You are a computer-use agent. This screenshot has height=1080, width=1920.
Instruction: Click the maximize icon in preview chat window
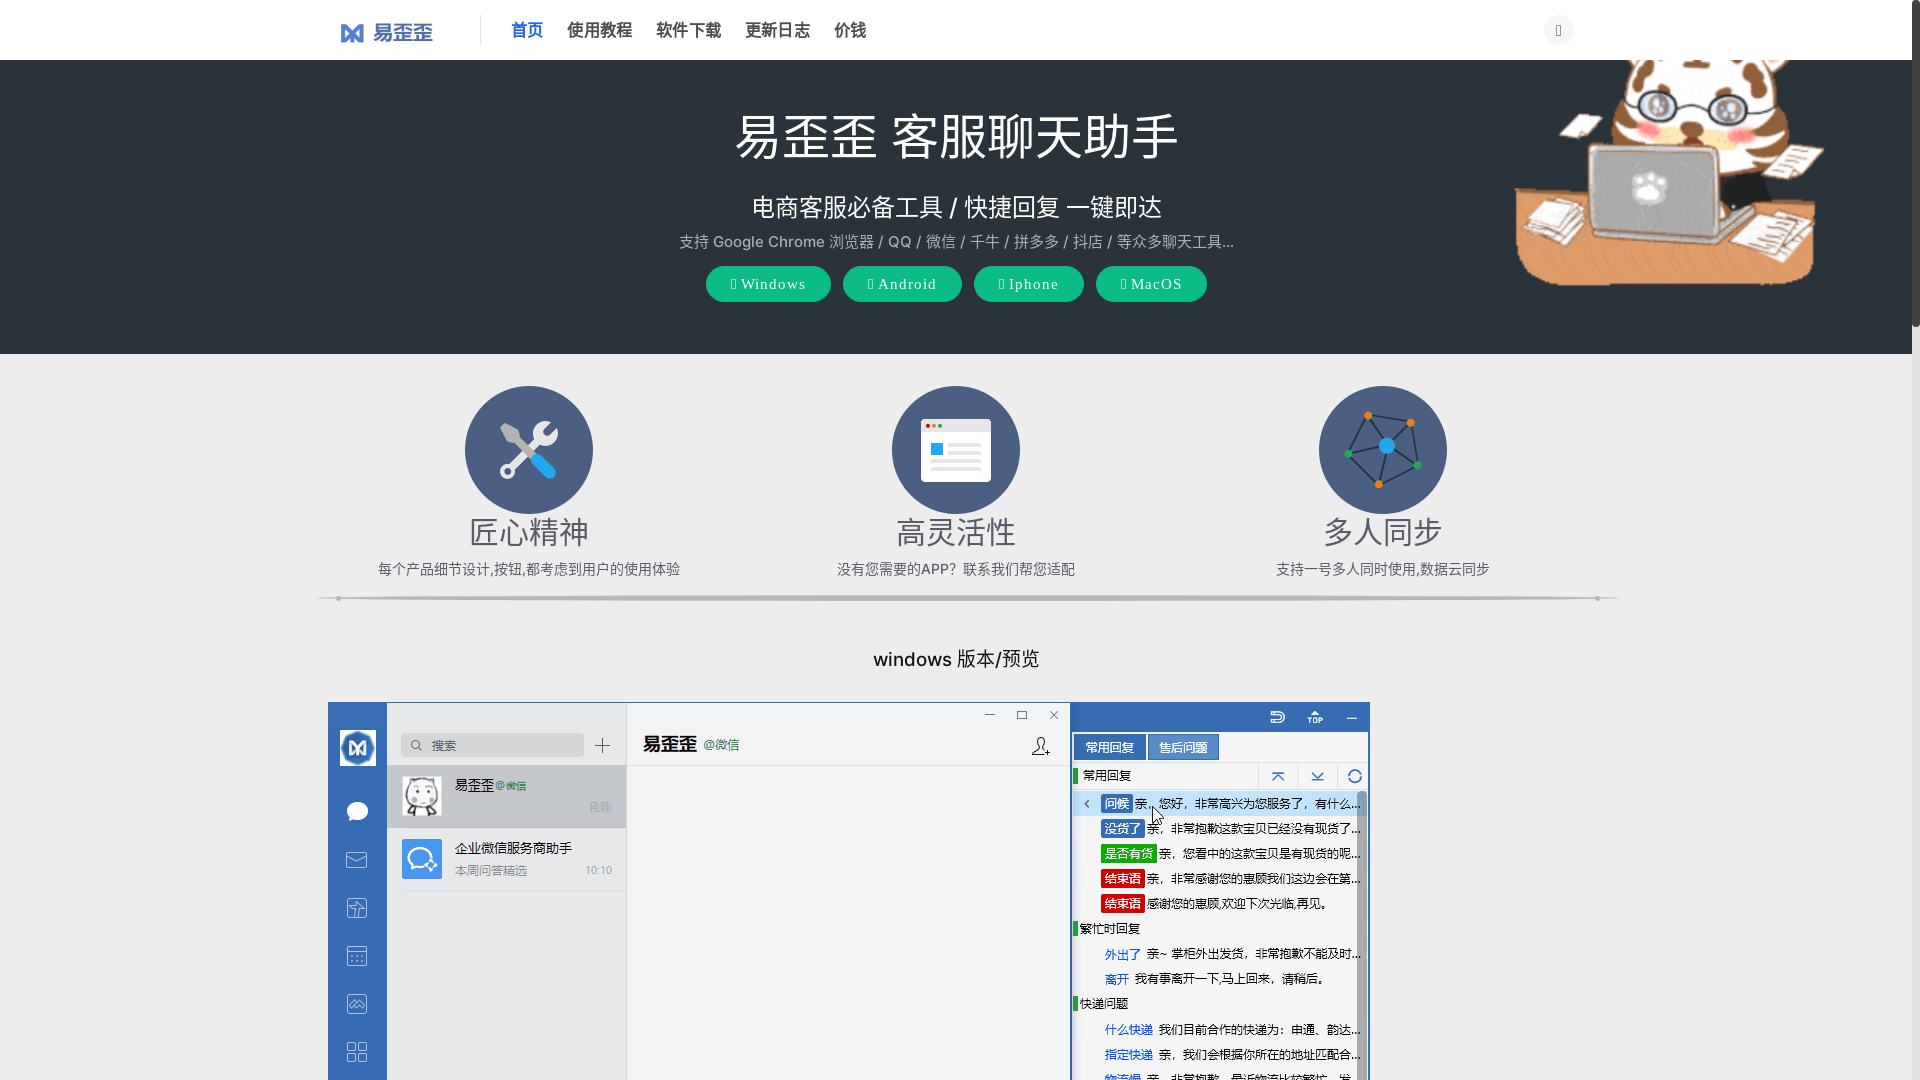click(1021, 715)
